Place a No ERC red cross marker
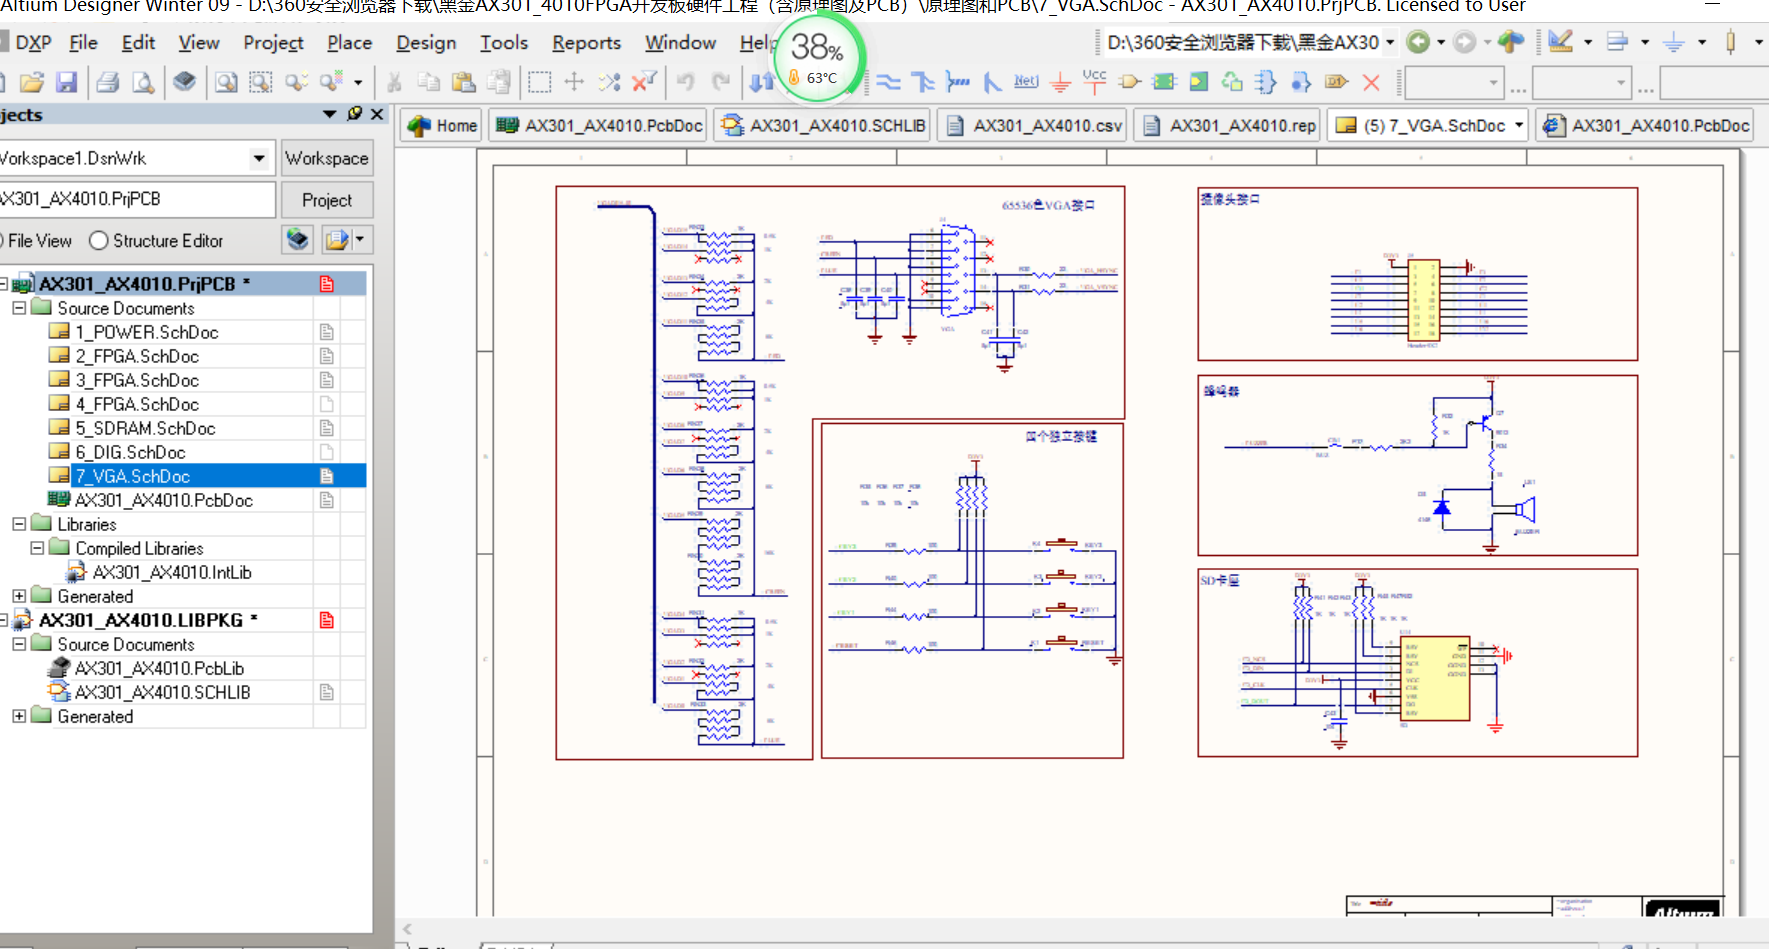The image size is (1769, 949). click(1372, 82)
